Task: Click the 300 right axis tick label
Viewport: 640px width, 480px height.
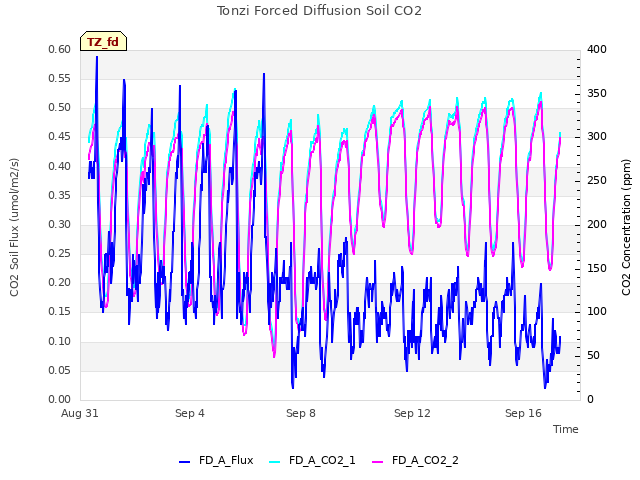Action: coord(597,136)
